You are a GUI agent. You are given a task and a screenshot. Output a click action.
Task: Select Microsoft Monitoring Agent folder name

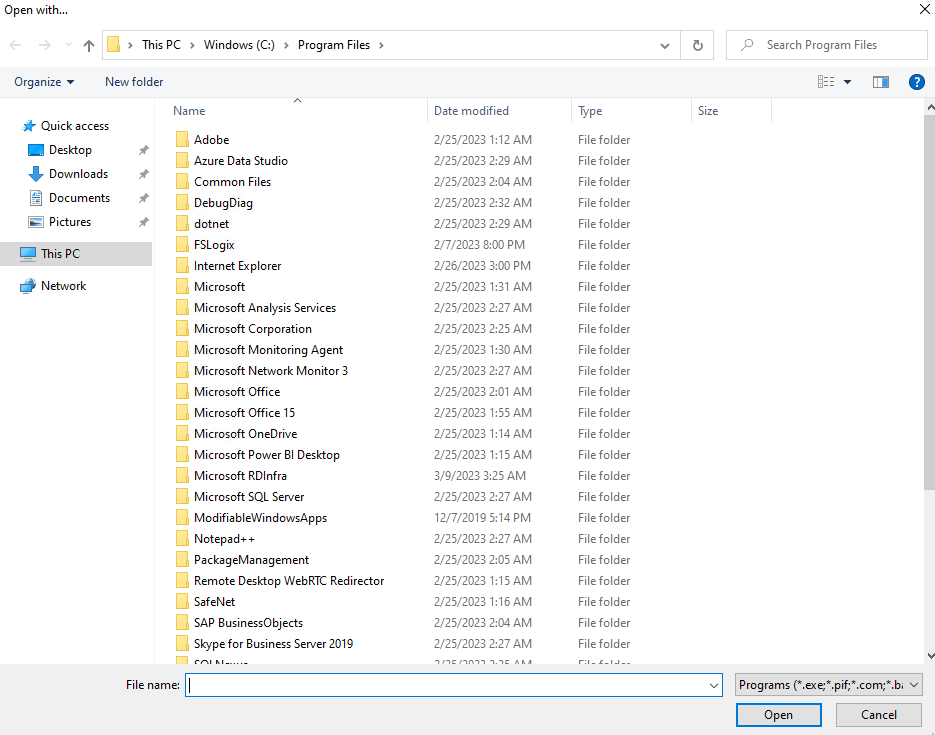pyautogui.click(x=268, y=350)
